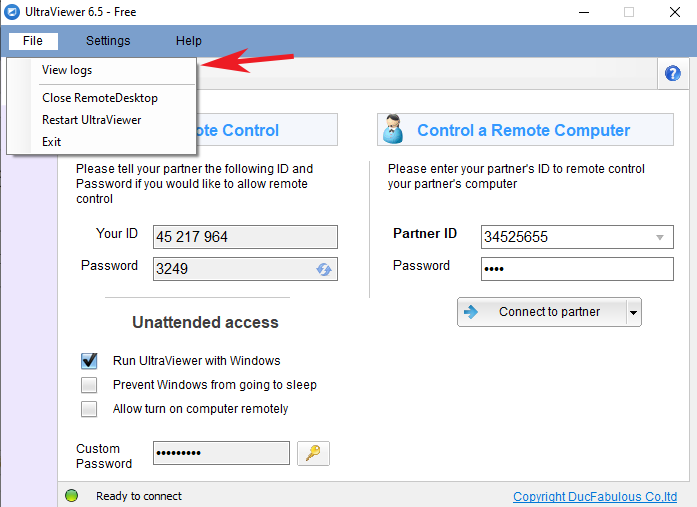The width and height of the screenshot is (697, 507).
Task: Click the blue help question mark icon
Action: (x=673, y=73)
